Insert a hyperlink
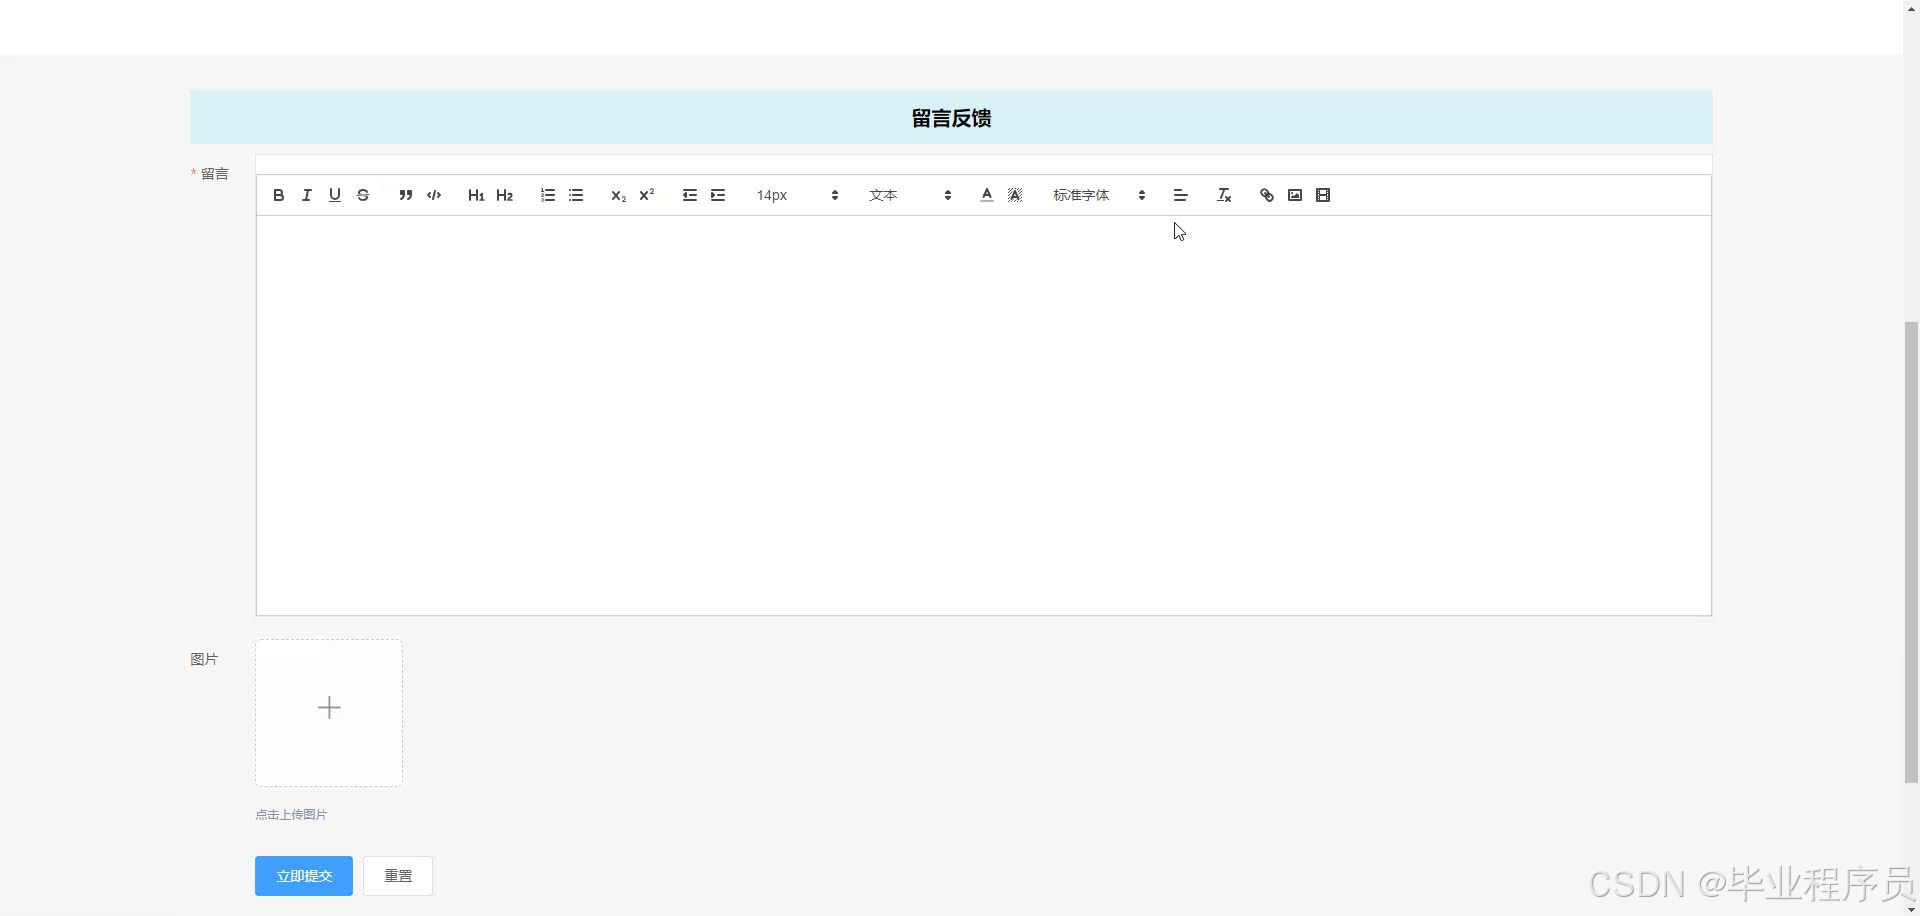1920x916 pixels. pyautogui.click(x=1267, y=195)
